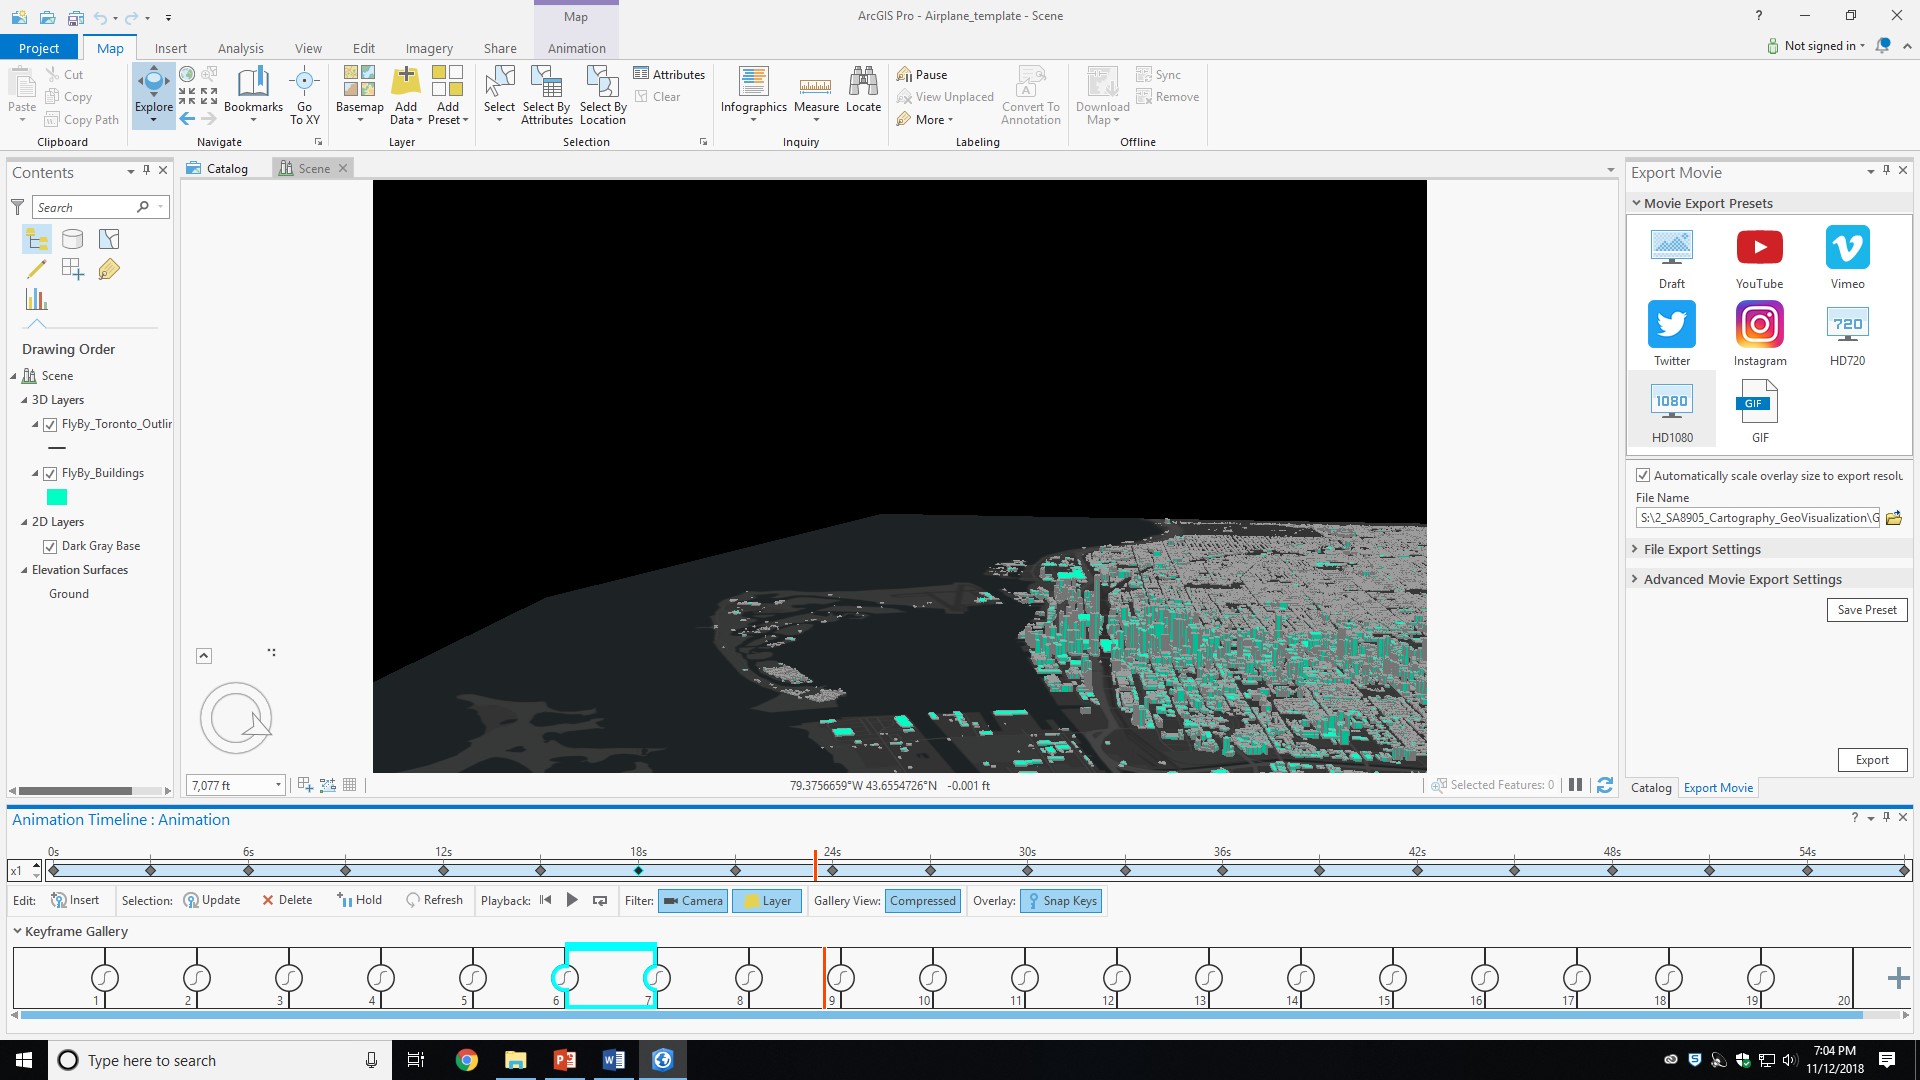
Task: Disable automatically scale overlay size option
Action: [1642, 475]
